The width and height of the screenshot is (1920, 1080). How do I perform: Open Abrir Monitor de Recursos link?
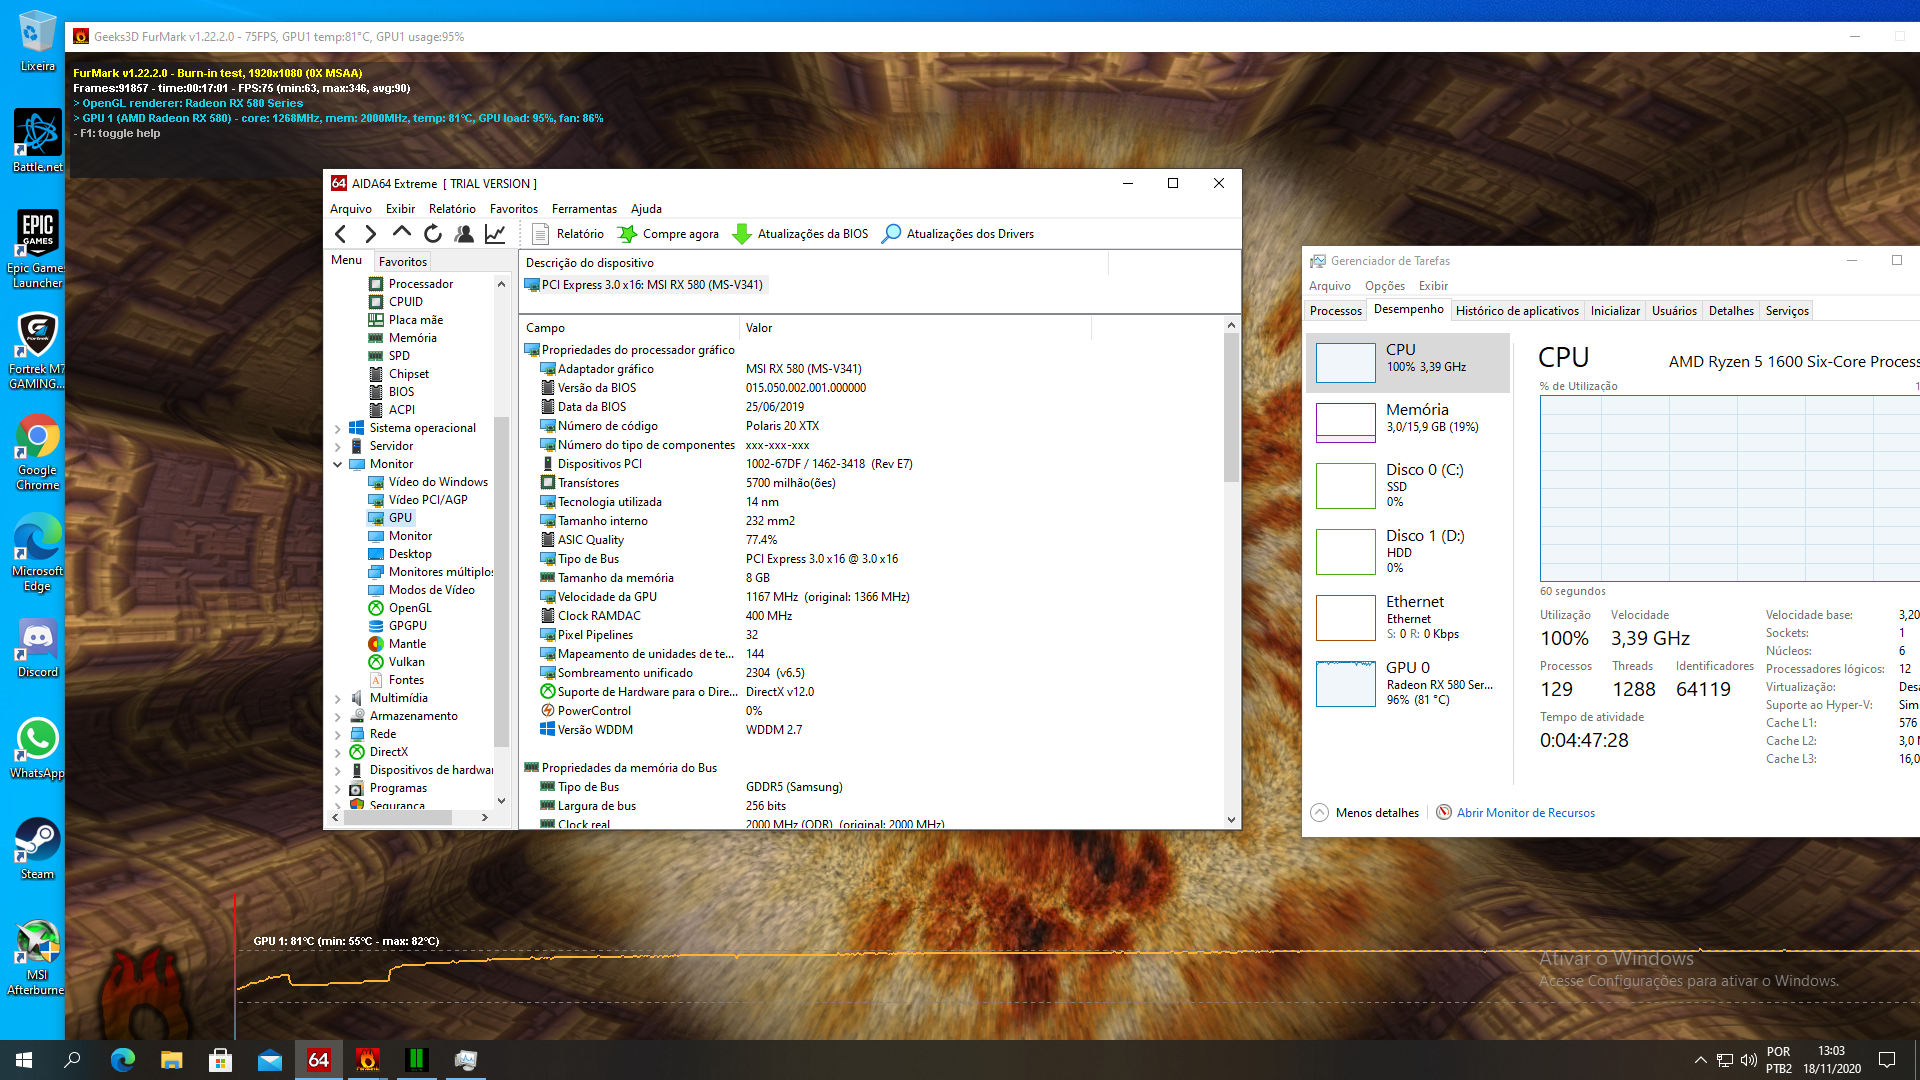(x=1515, y=813)
